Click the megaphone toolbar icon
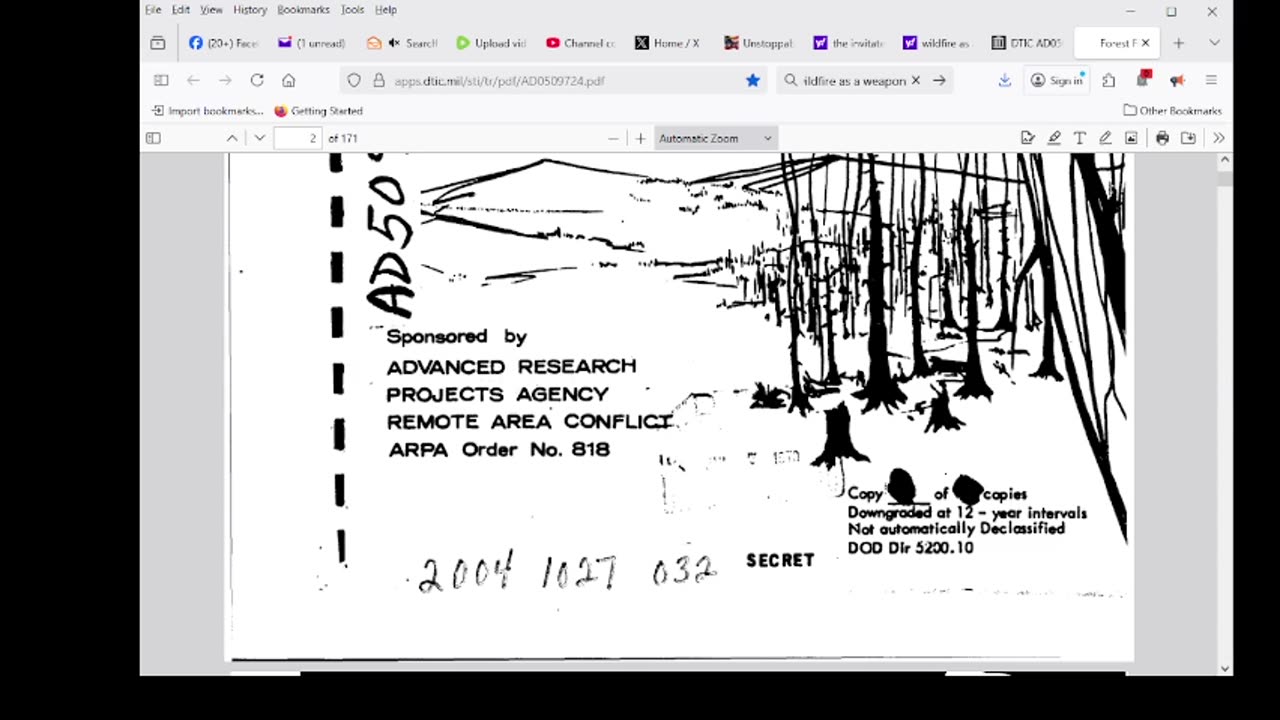 click(x=1177, y=80)
